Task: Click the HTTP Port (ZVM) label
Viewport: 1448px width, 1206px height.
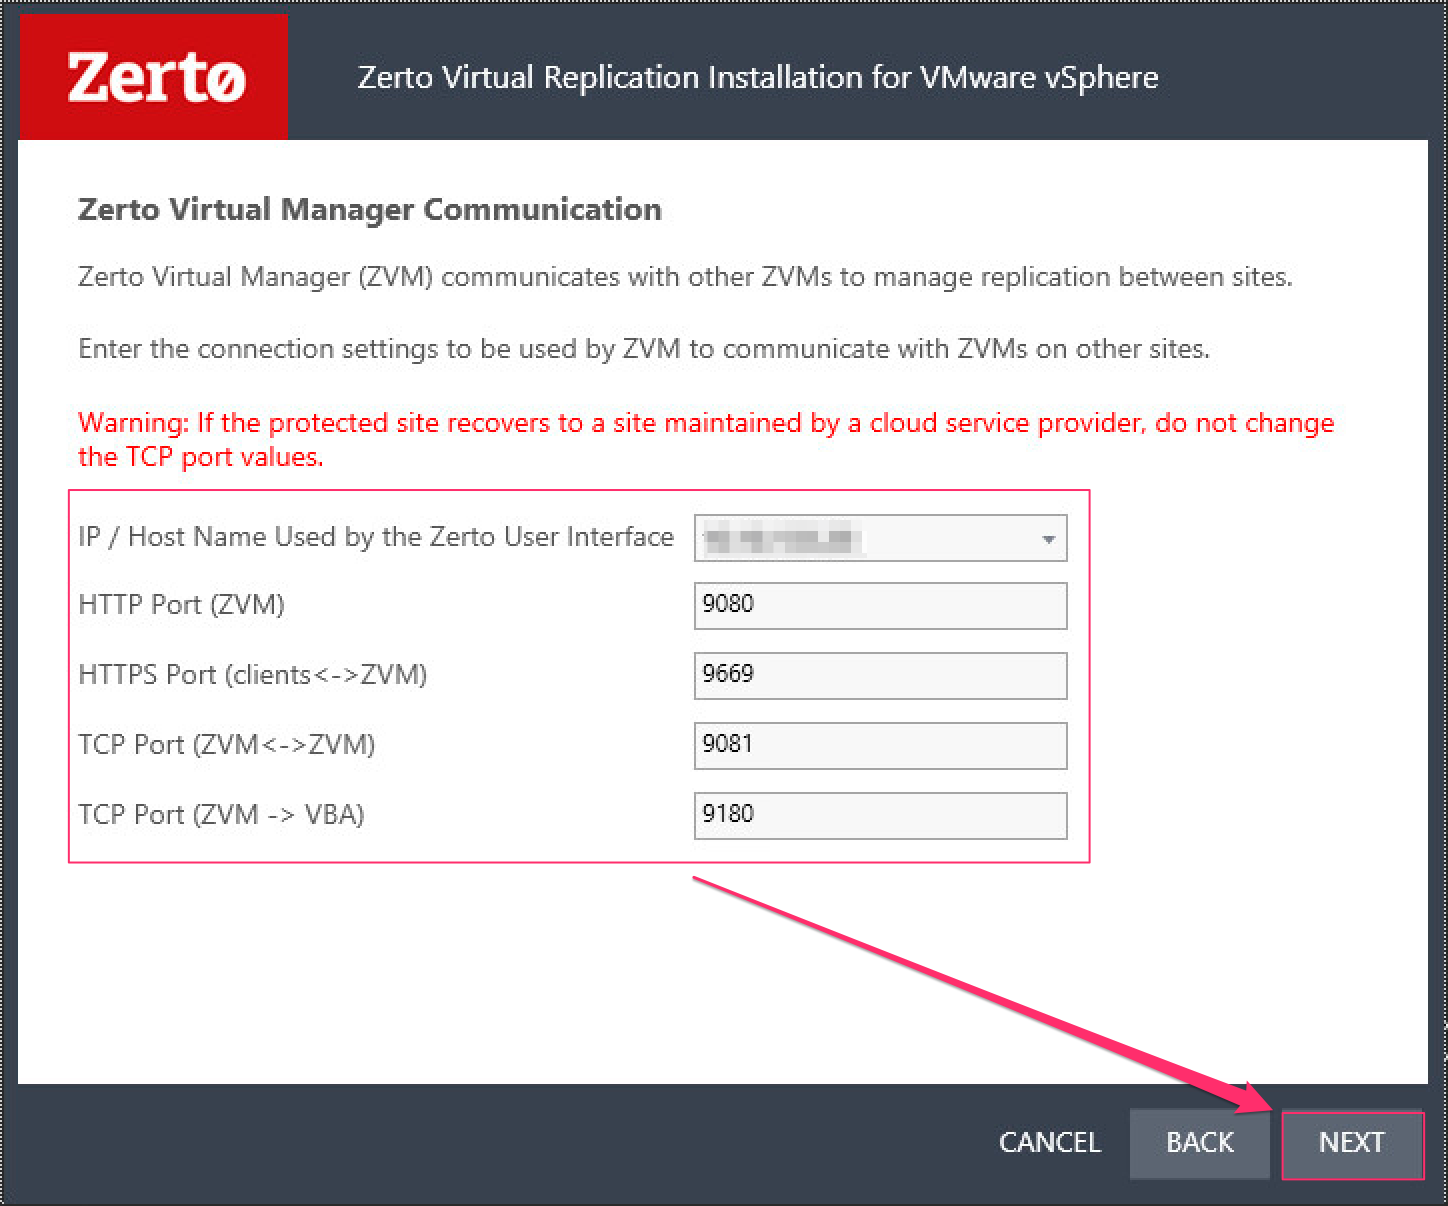Action: [x=180, y=605]
